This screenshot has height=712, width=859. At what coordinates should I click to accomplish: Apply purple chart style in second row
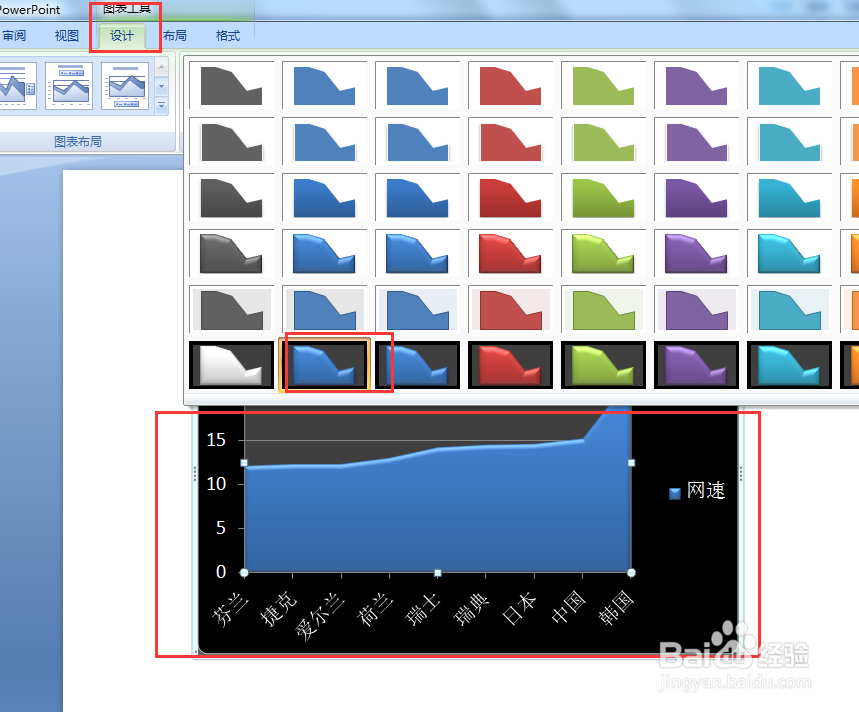coord(696,141)
